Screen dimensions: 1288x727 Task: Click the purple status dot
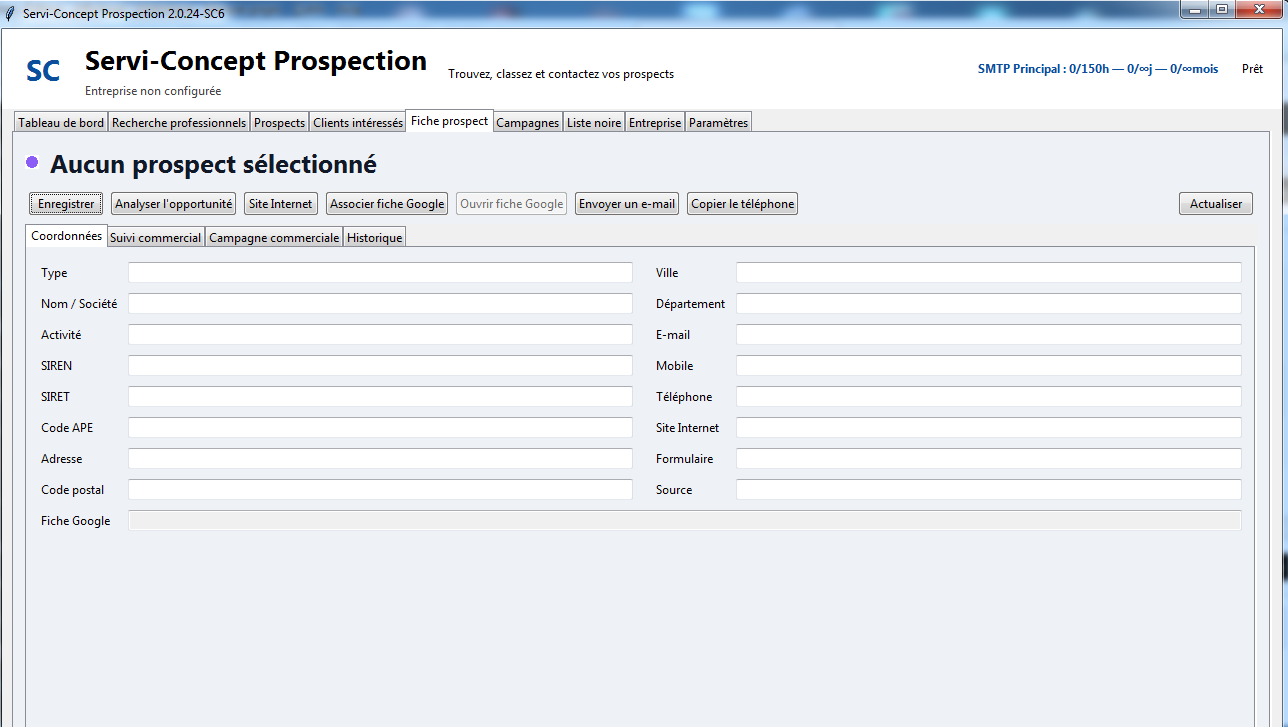click(x=32, y=162)
